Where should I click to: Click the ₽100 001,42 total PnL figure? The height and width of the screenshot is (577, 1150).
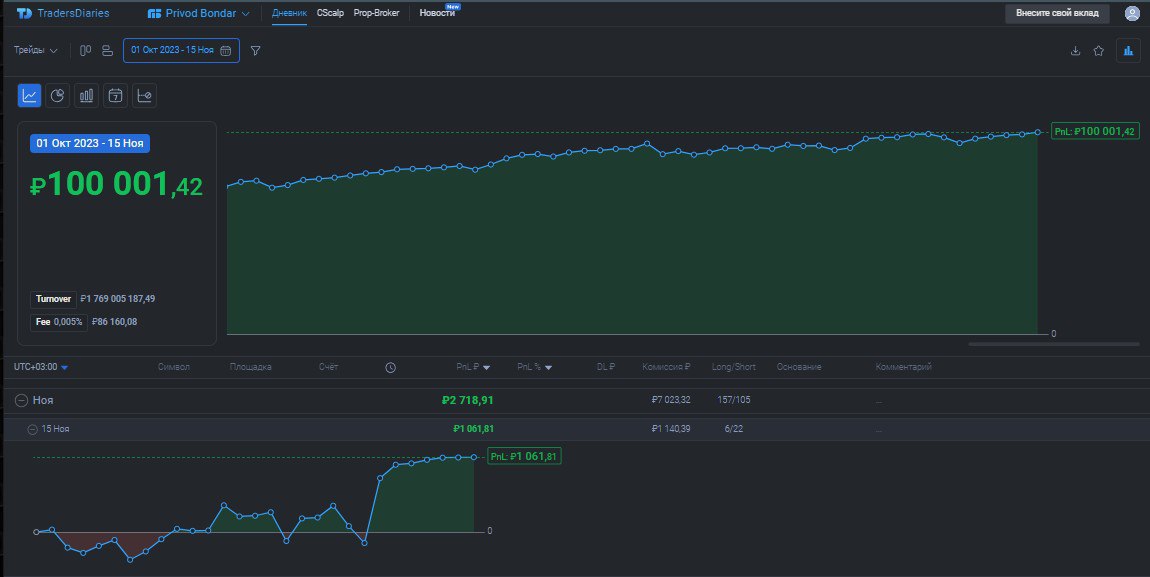point(116,185)
